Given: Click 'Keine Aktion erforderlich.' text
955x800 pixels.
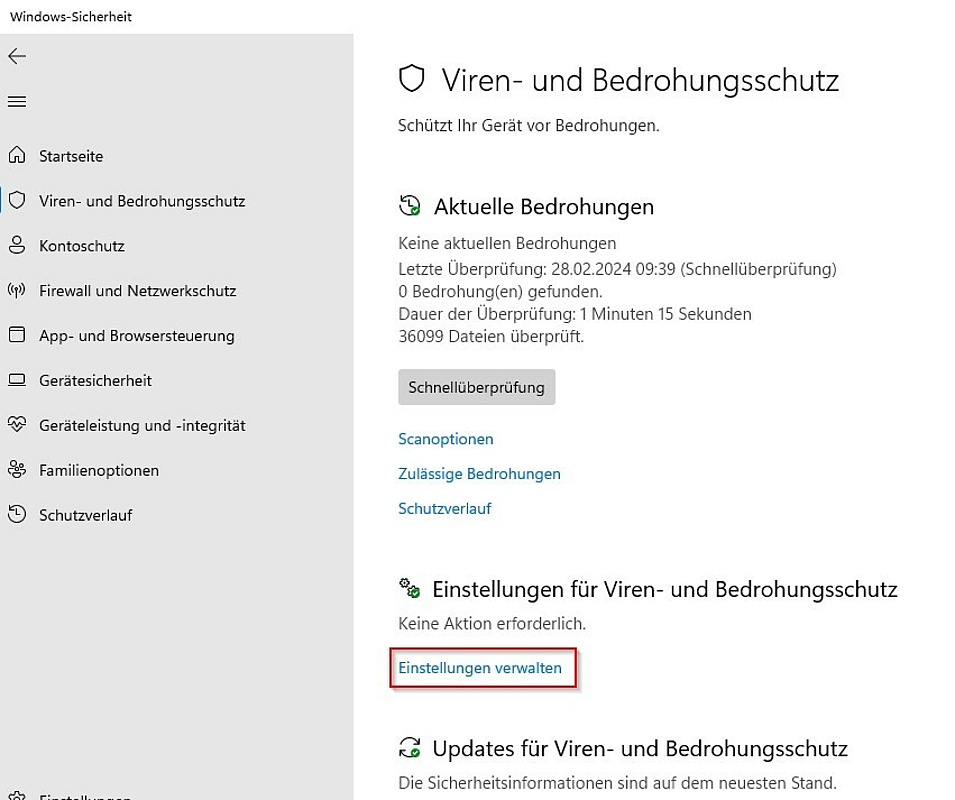Looking at the screenshot, I should 492,623.
